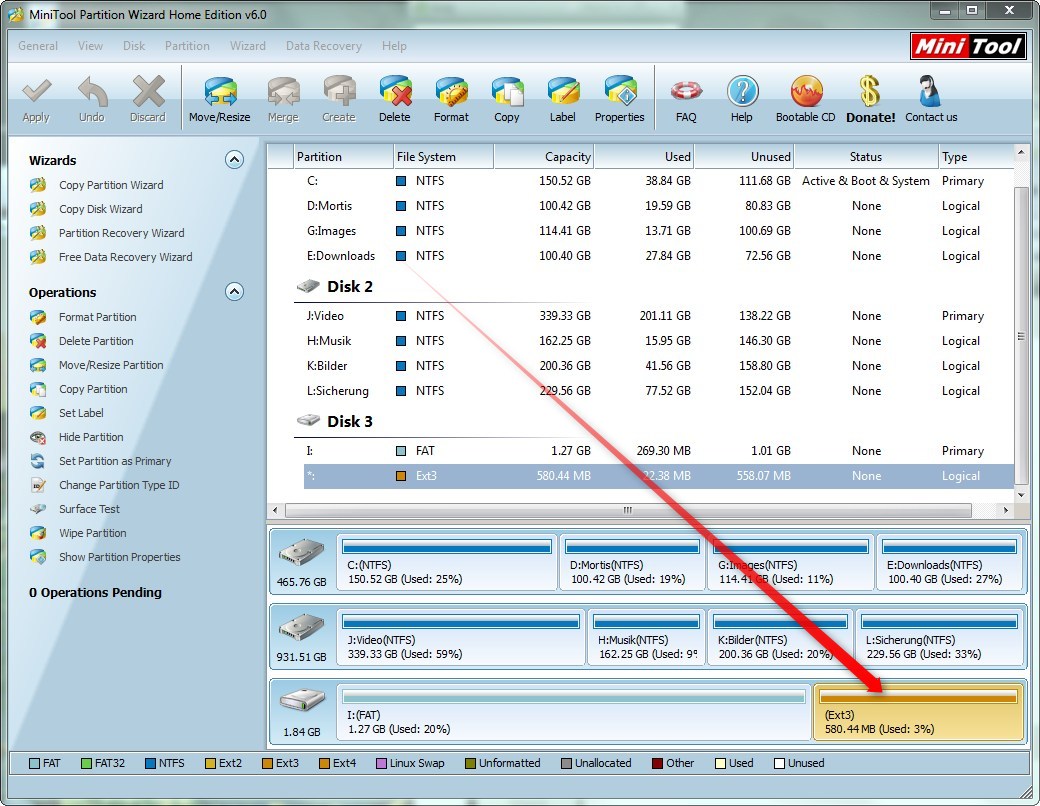This screenshot has height=806, width=1040.
Task: Click the Label toolbar icon
Action: (x=562, y=100)
